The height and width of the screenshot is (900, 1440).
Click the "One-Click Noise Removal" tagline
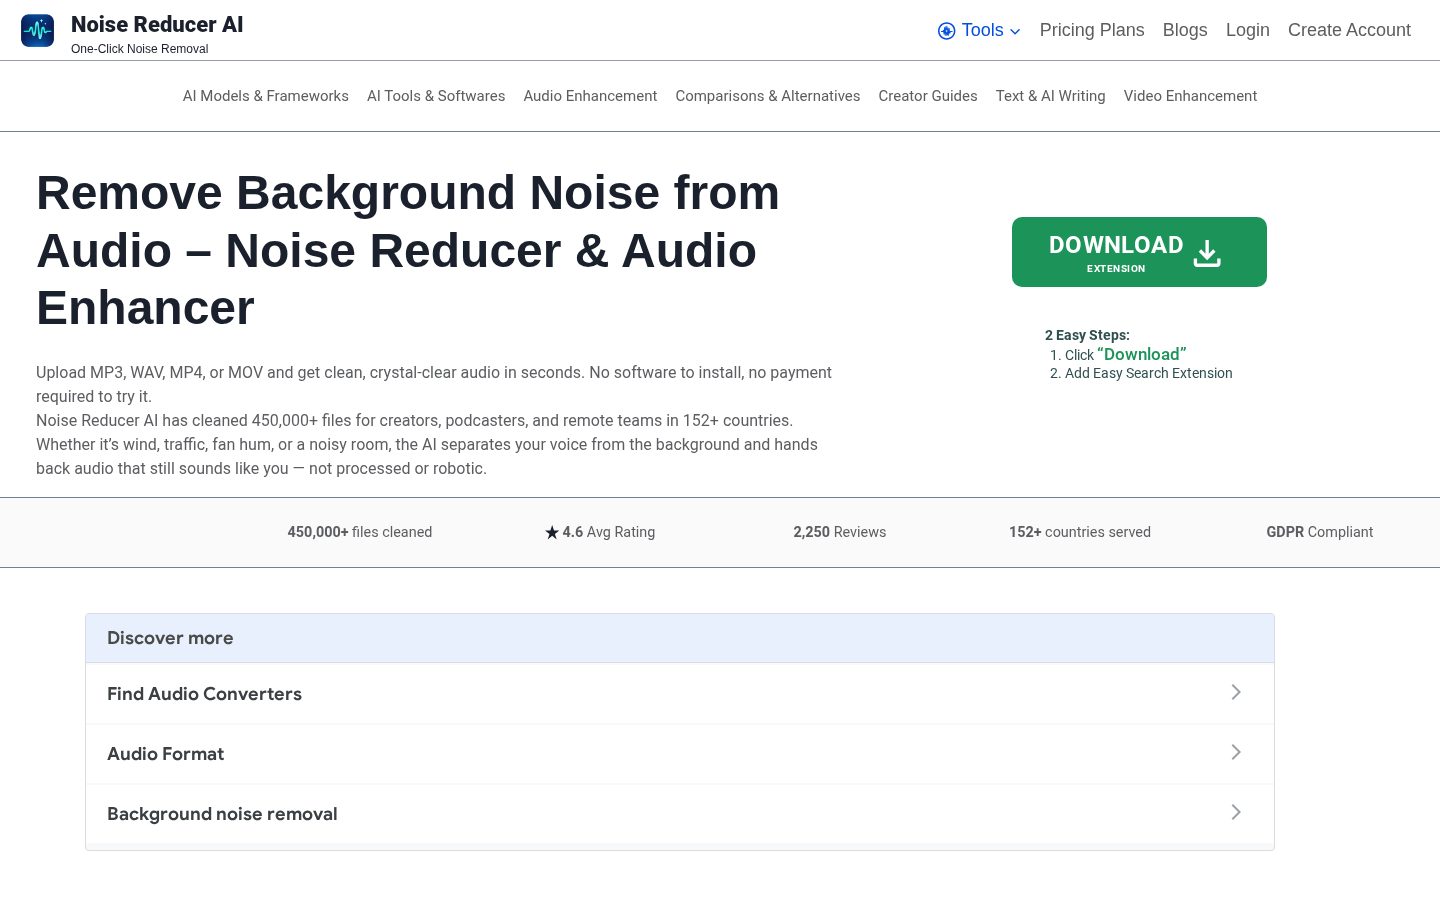[140, 49]
